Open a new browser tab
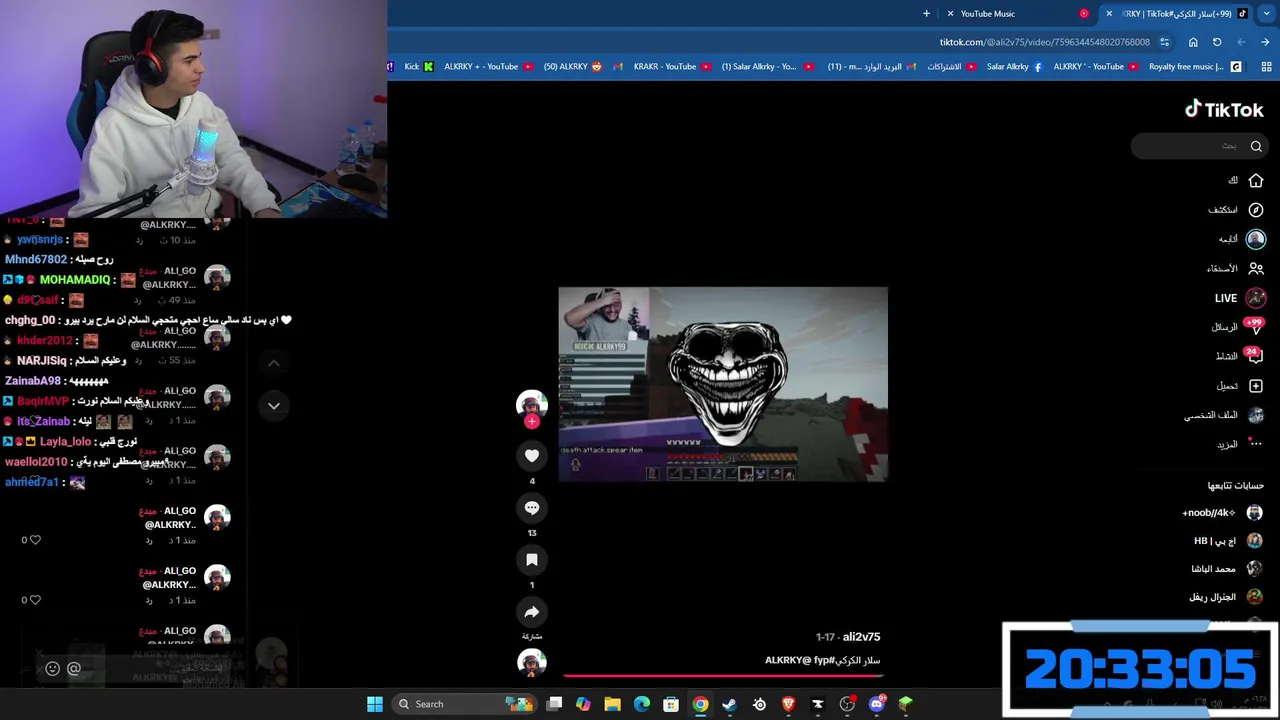1280x720 pixels. point(926,14)
